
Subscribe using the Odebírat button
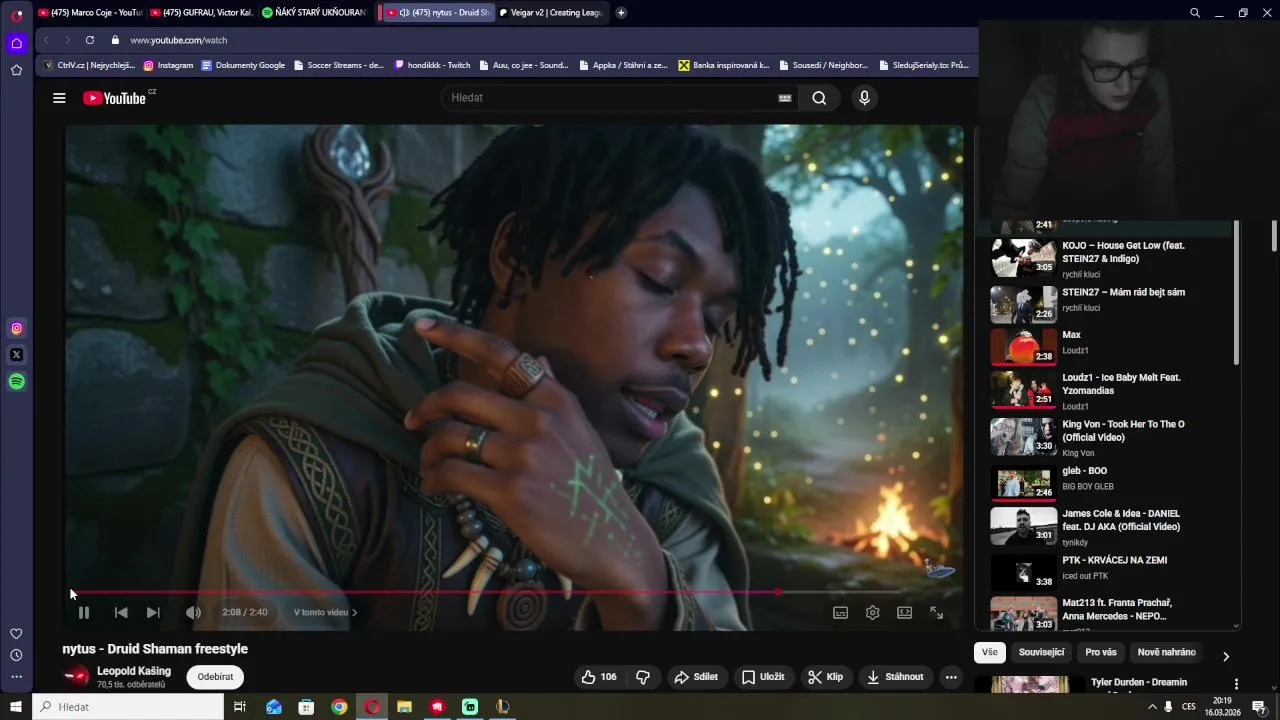(x=215, y=677)
